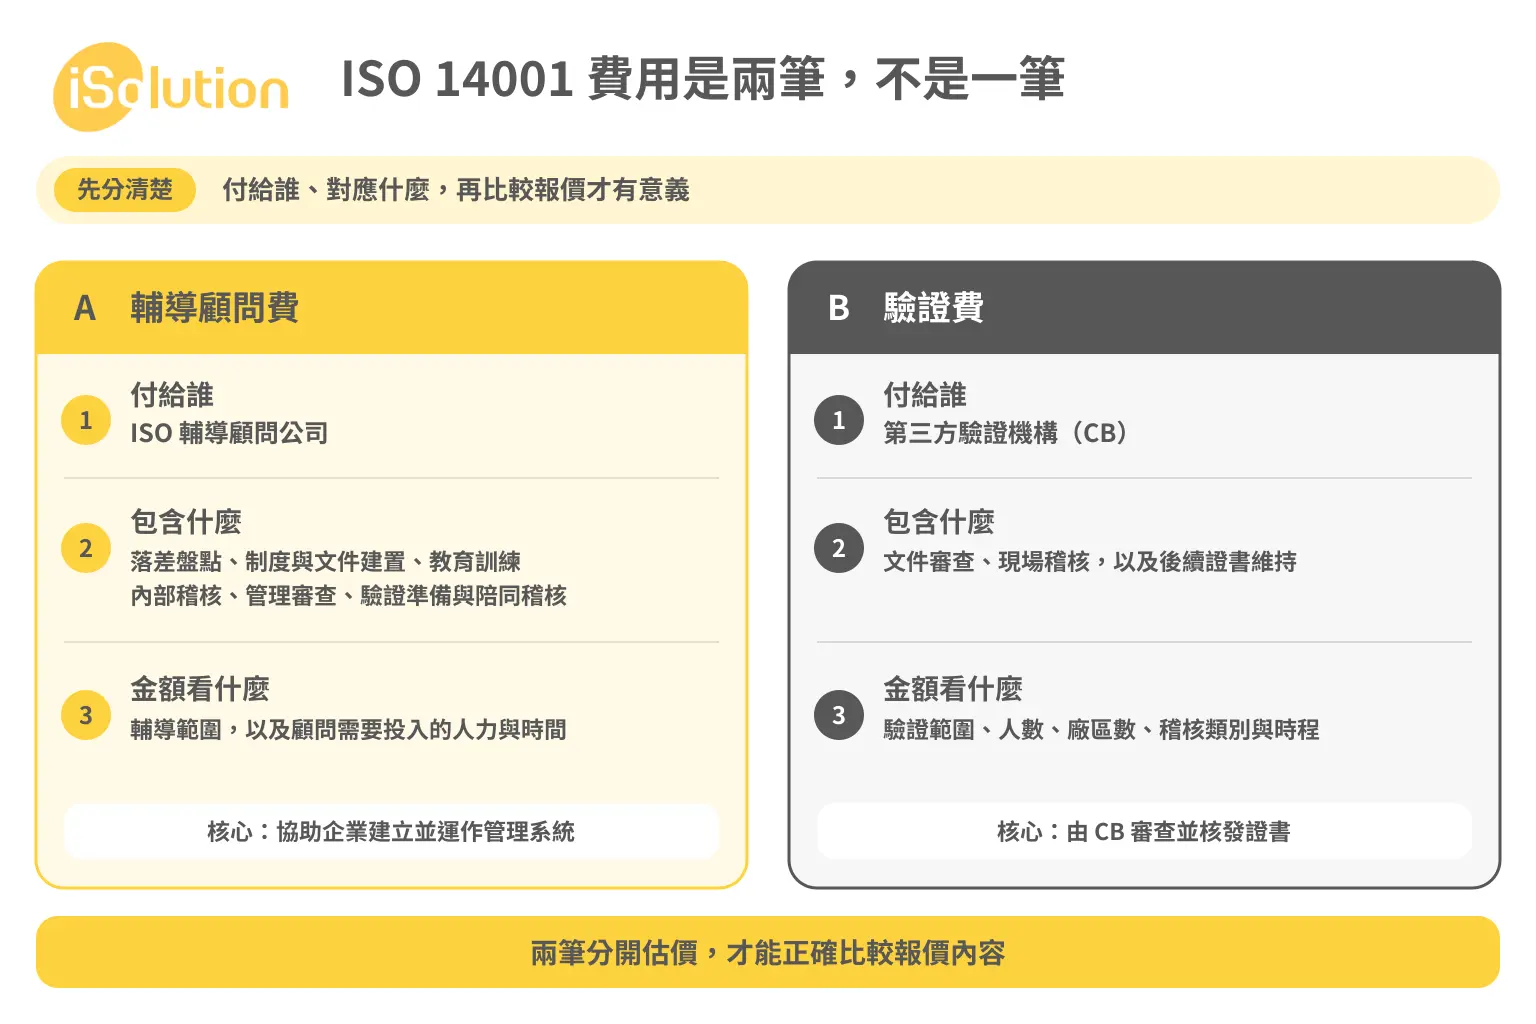Select 金額看什麼 heading in the 驗證費 card
Image resolution: width=1536 pixels, height=1024 pixels.
click(x=953, y=689)
